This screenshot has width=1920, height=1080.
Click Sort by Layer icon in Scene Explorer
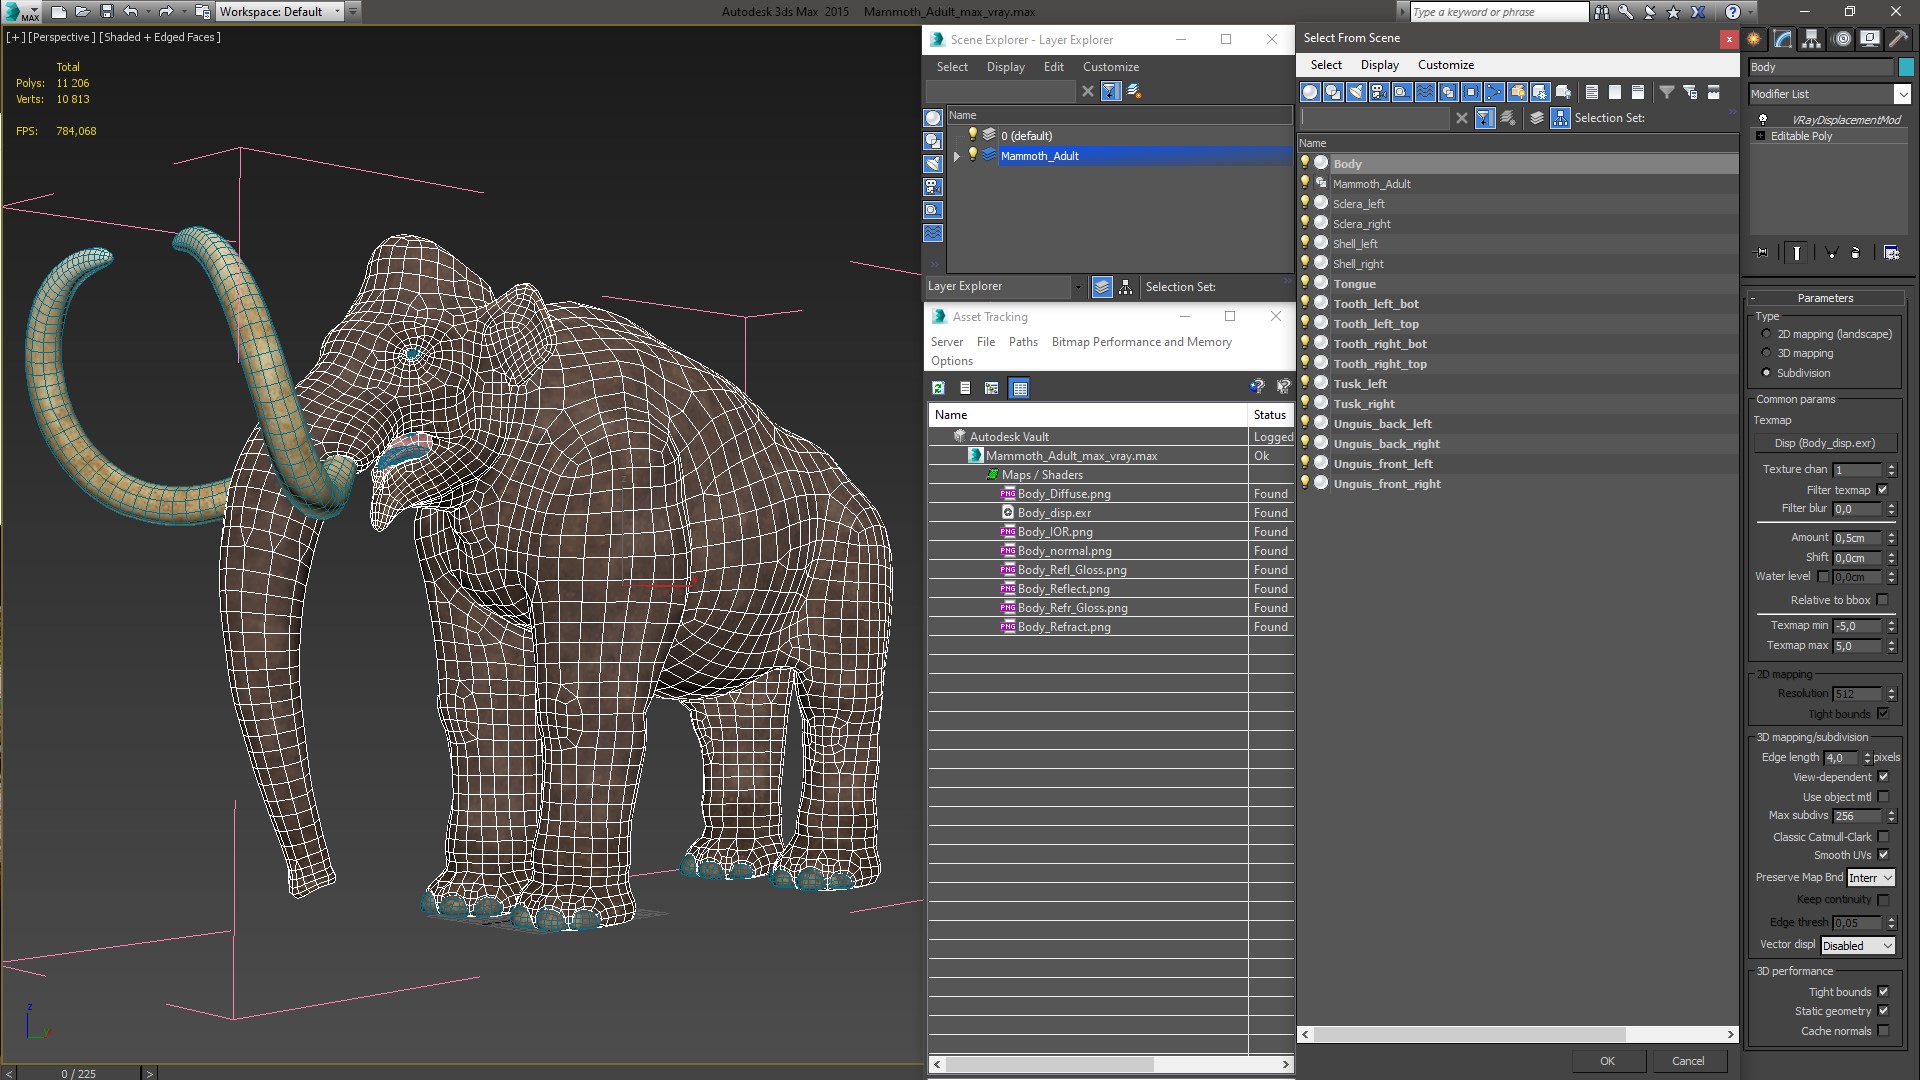(1102, 287)
